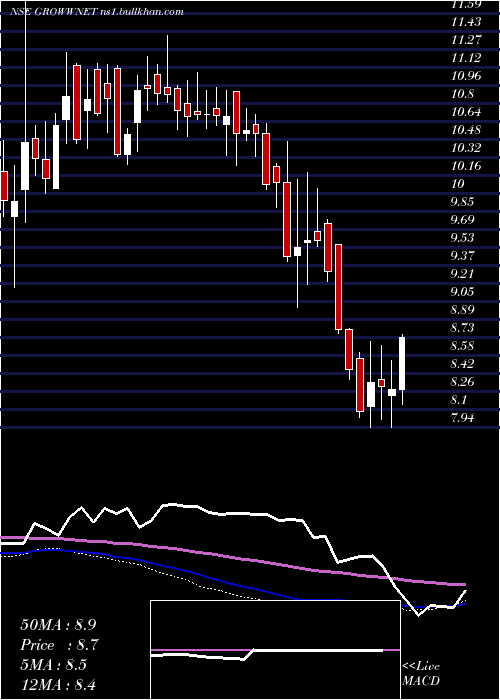Click the 9.85 price axis label

point(462,202)
